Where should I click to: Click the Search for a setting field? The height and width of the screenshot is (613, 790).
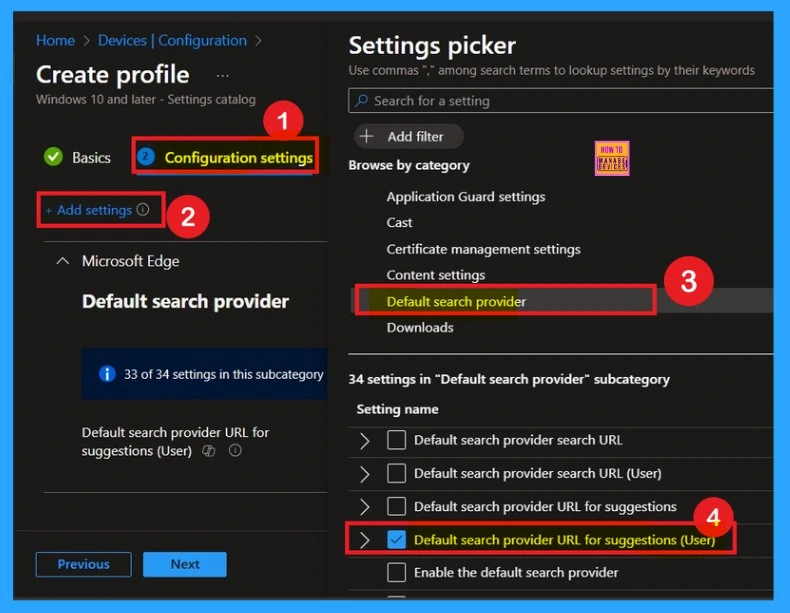tap(561, 101)
